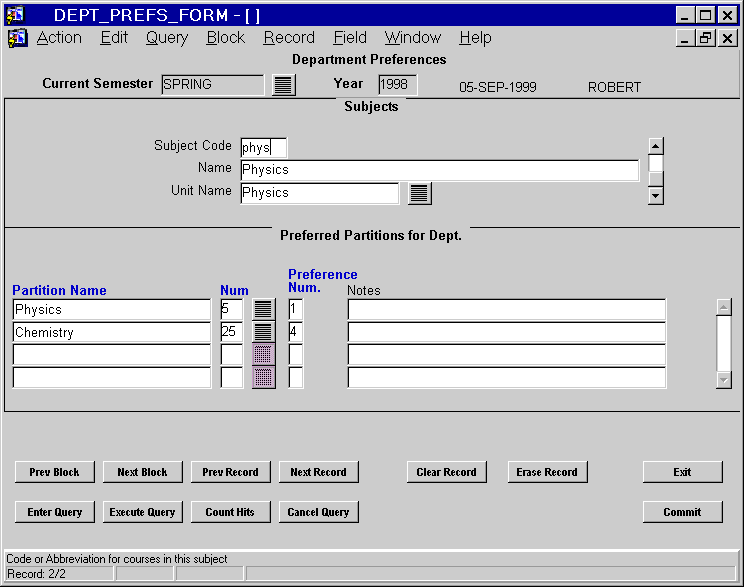Run Execute Query
This screenshot has width=744, height=587.
tap(142, 512)
